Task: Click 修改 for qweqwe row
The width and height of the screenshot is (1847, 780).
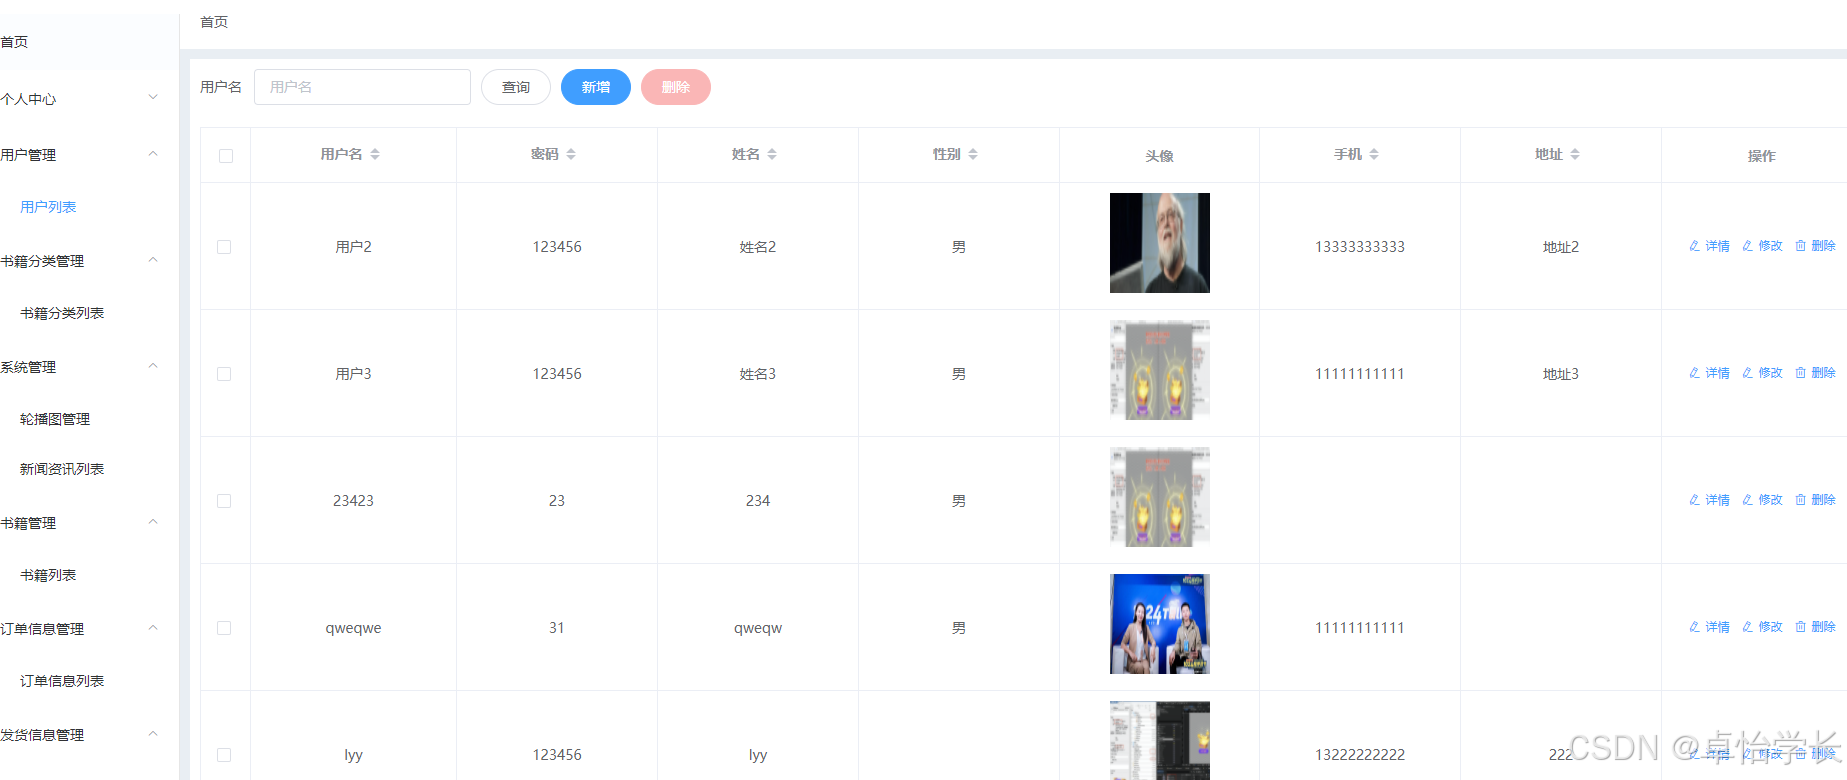Action: [x=1762, y=627]
